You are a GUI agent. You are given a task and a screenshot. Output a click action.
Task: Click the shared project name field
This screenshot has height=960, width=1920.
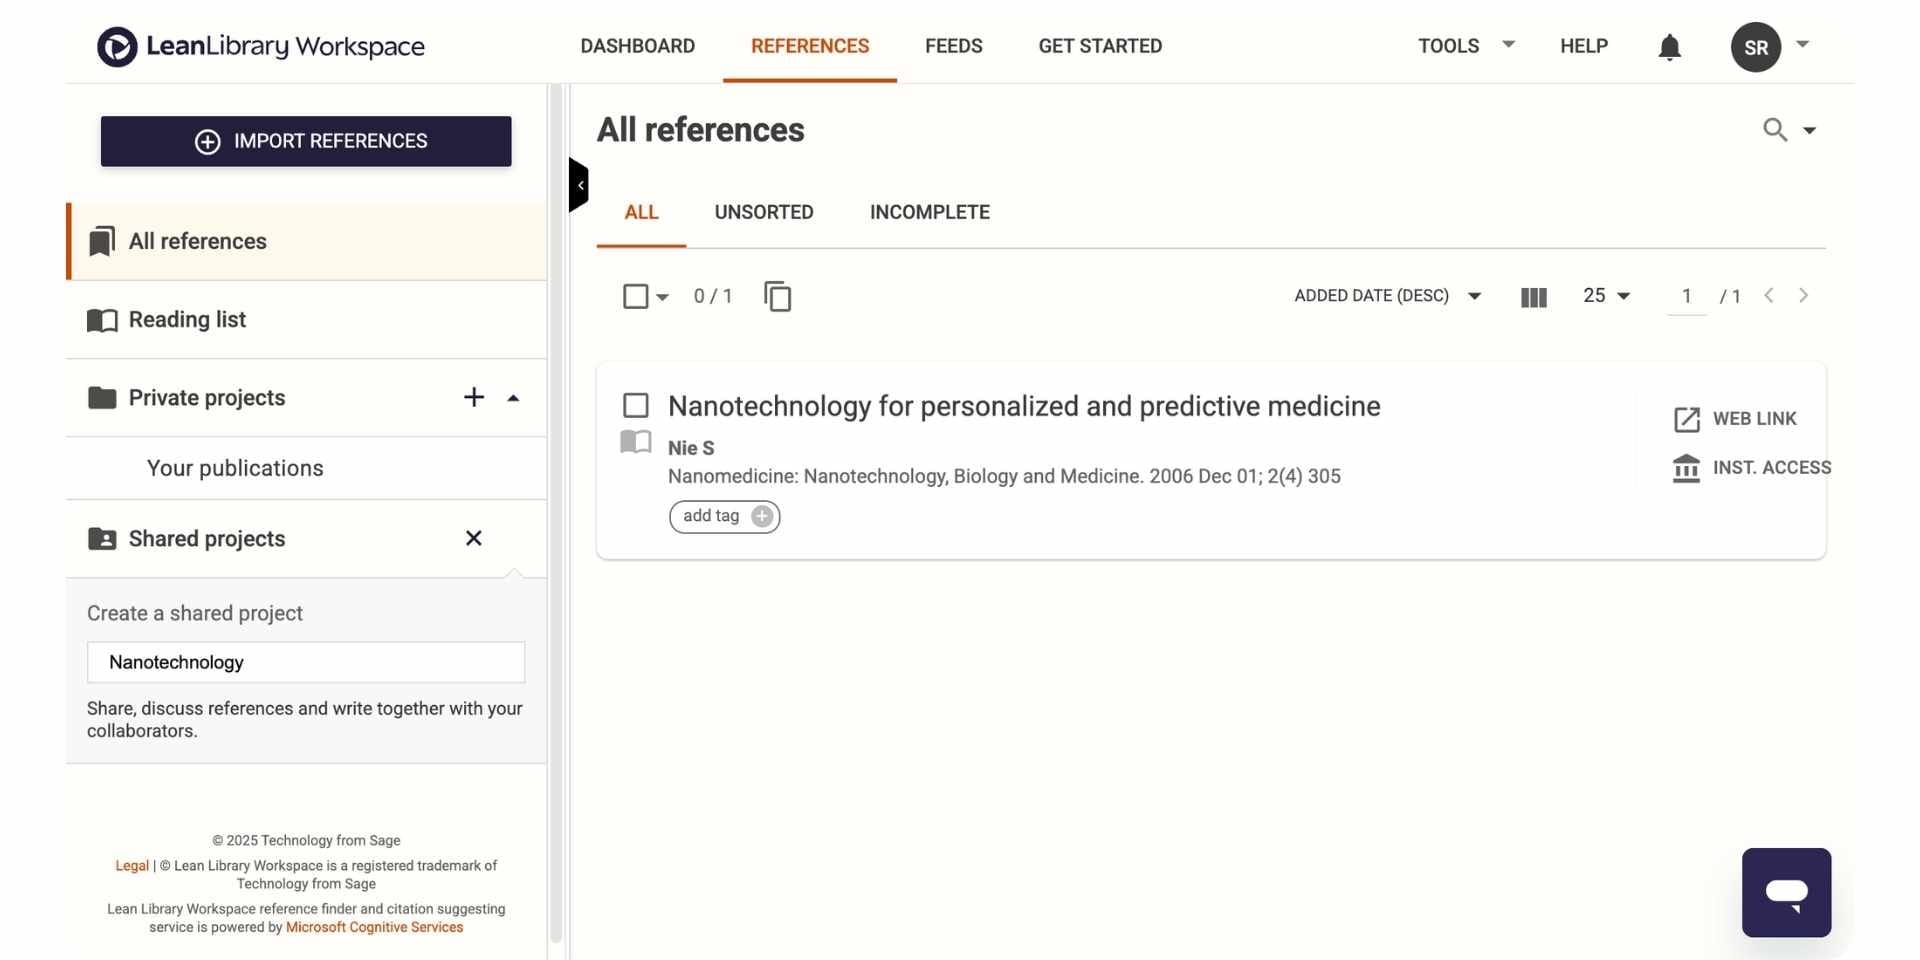point(306,662)
